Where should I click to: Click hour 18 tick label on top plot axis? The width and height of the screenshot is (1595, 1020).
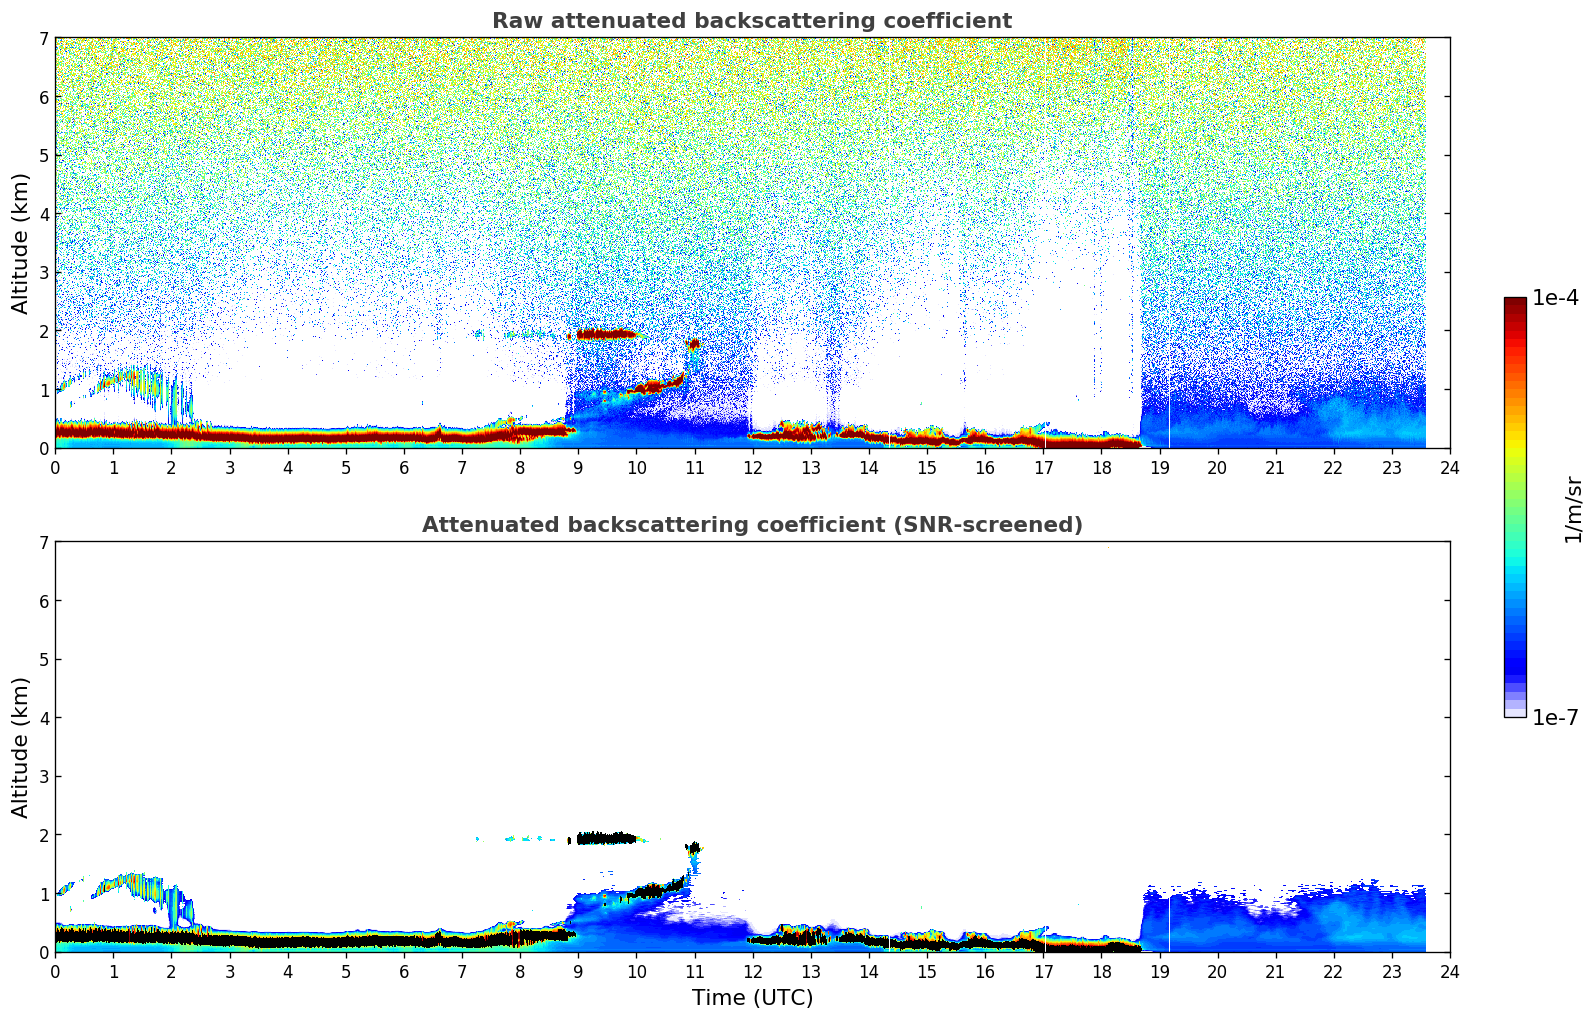point(1101,468)
